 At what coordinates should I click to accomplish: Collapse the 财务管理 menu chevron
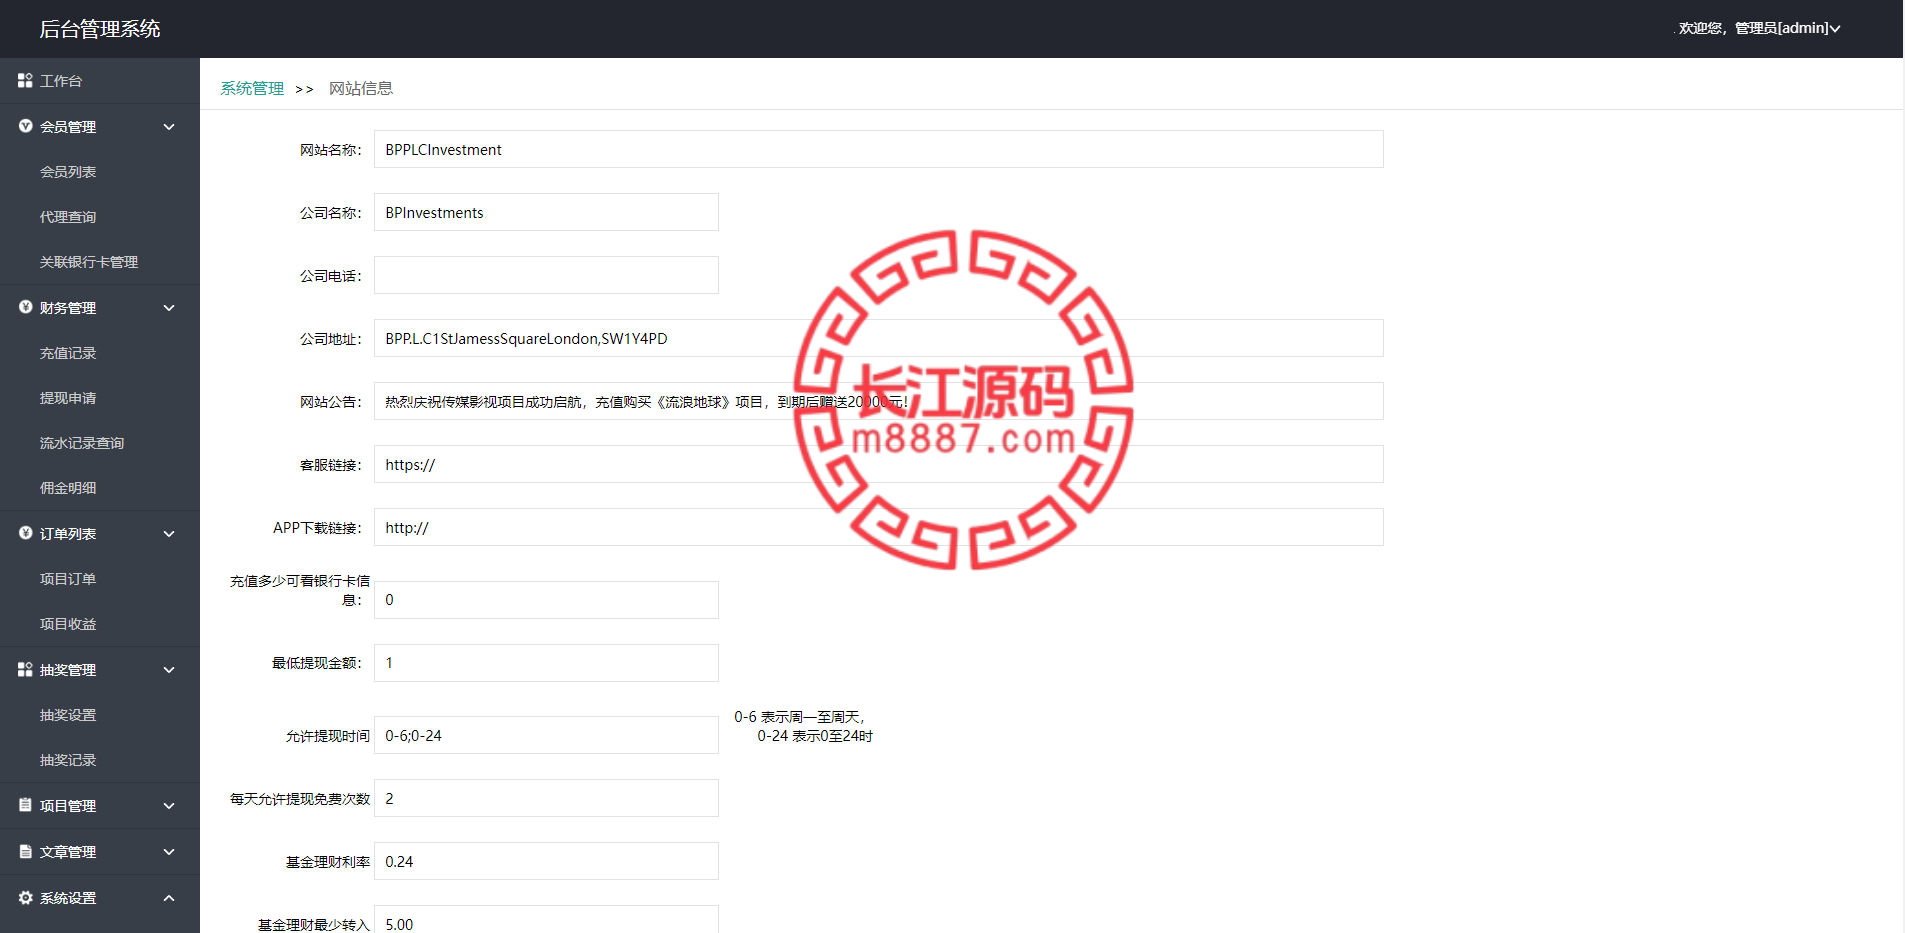(x=169, y=308)
